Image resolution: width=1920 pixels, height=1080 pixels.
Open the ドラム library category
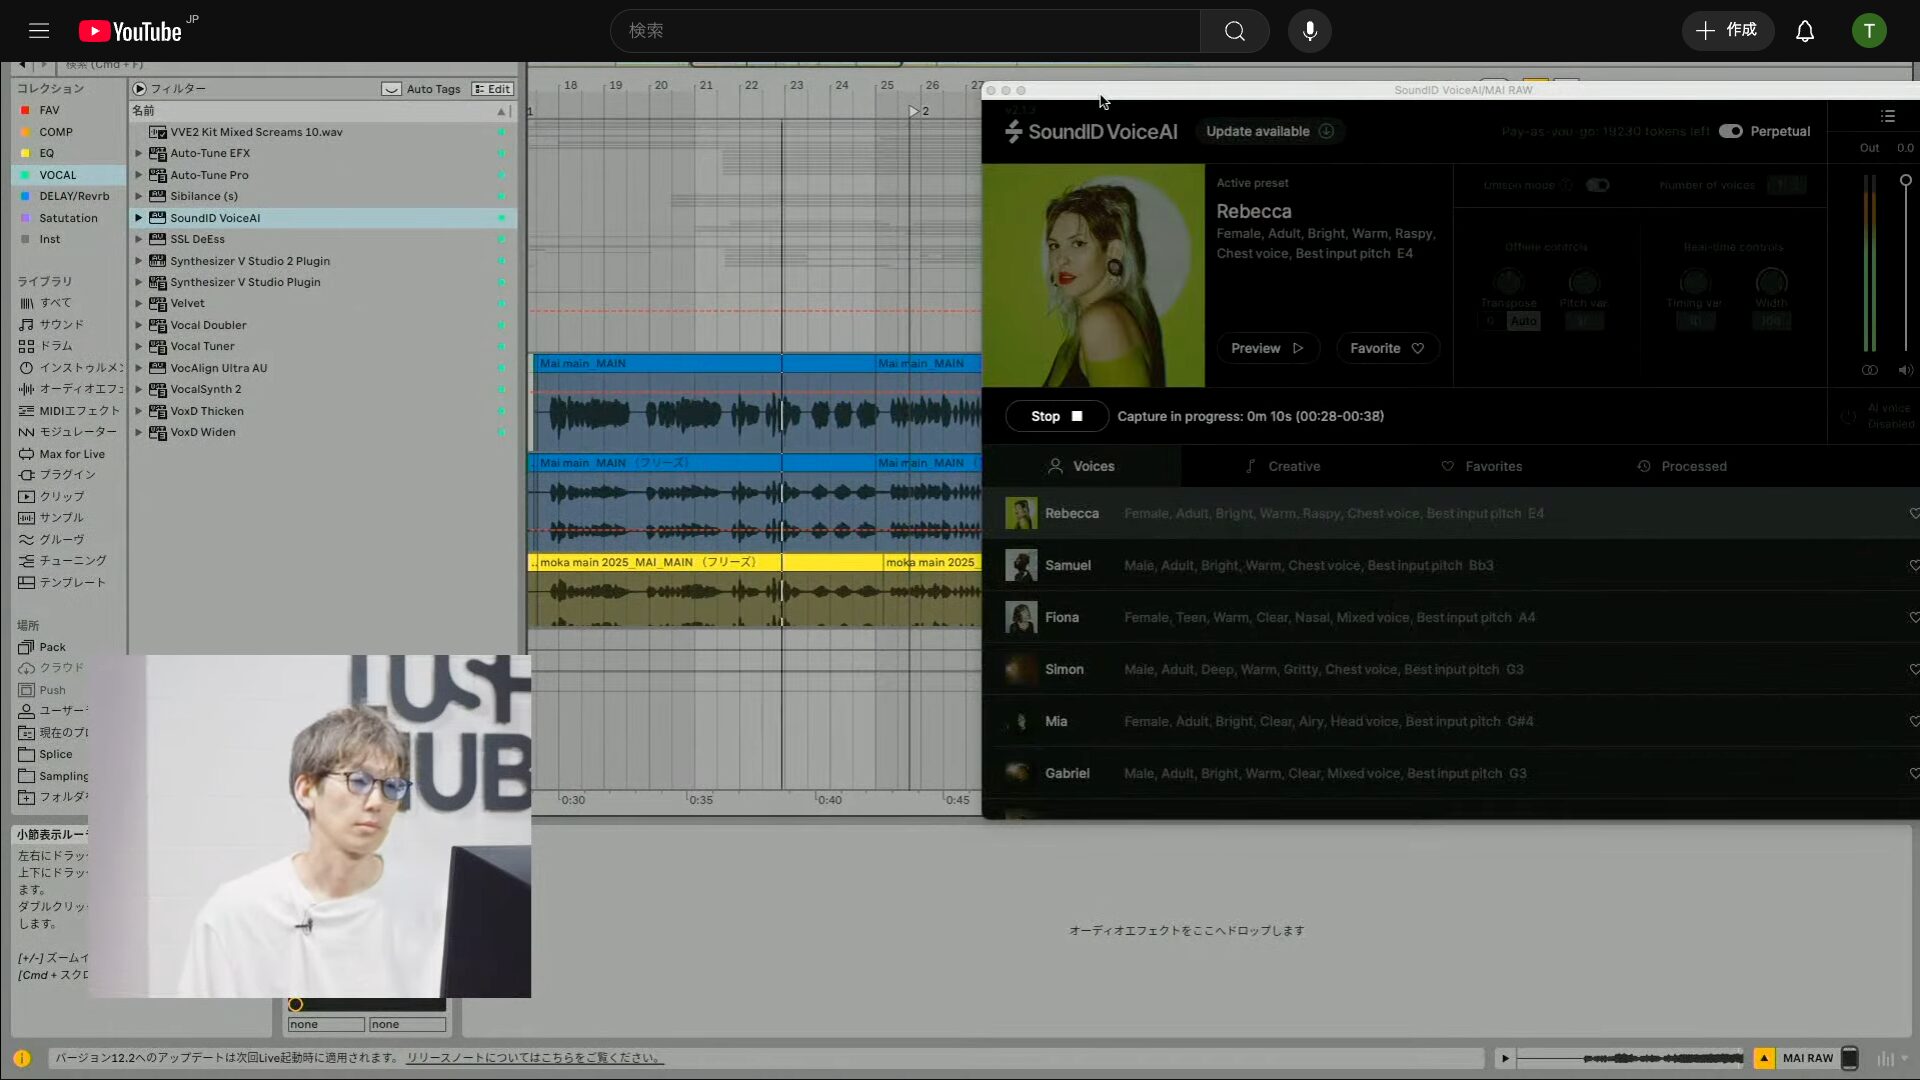point(55,346)
